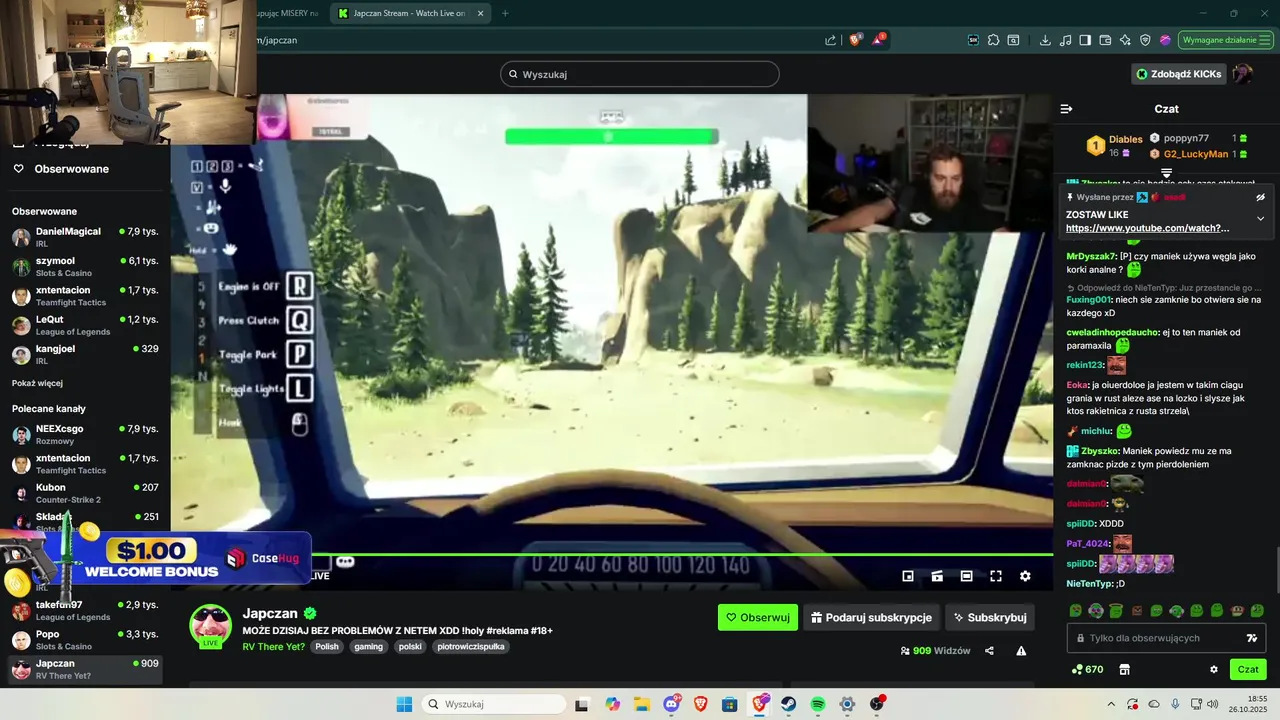Open Brave VPN shield icon
This screenshot has width=1280, height=720.
(x=1145, y=40)
